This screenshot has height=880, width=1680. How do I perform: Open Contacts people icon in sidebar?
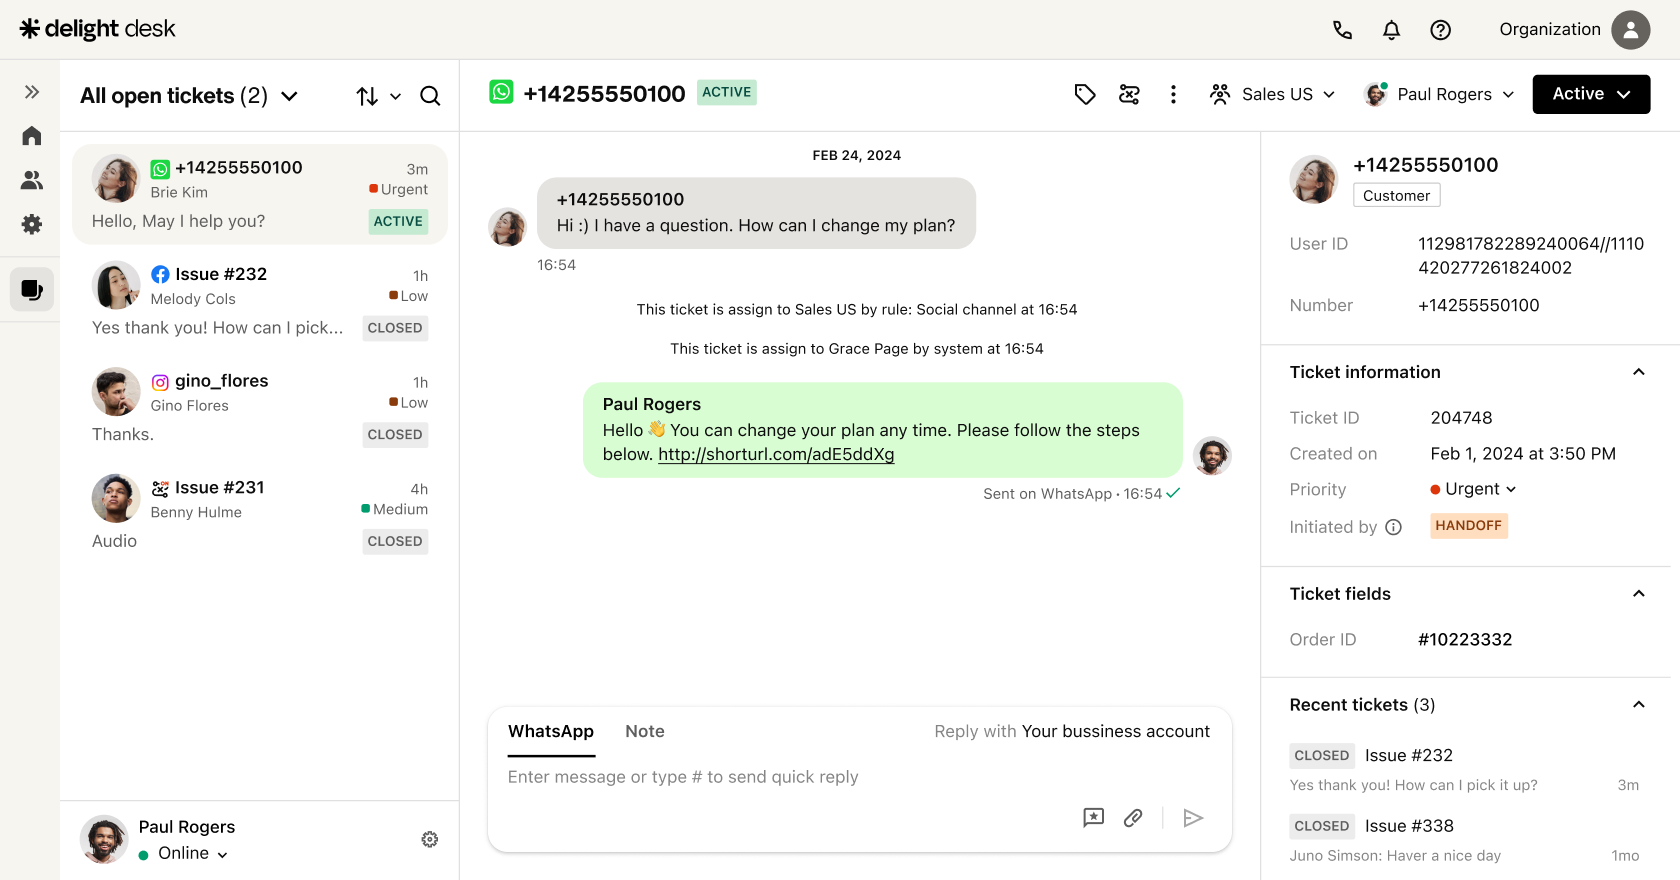coord(32,180)
